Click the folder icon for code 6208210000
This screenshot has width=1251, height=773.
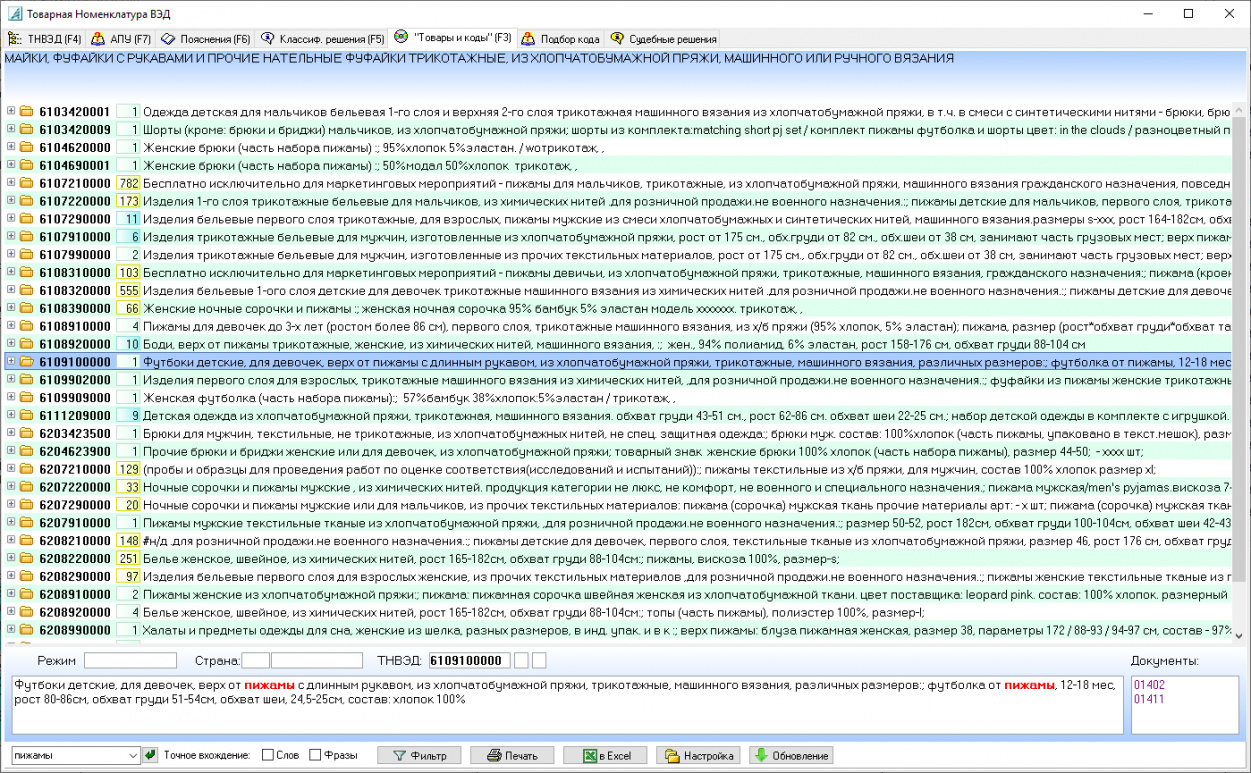point(27,541)
